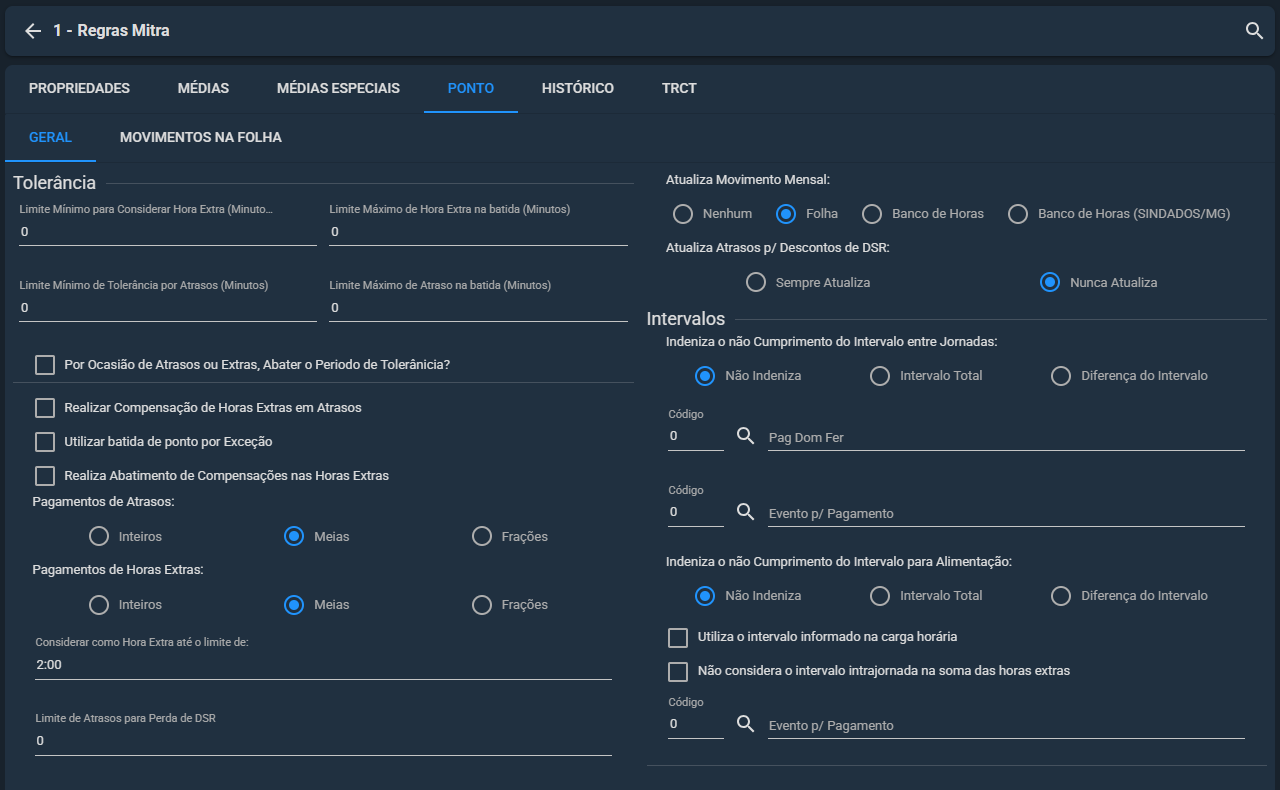Select Diferença do Intervalo for entre Jornadas

click(x=1061, y=376)
